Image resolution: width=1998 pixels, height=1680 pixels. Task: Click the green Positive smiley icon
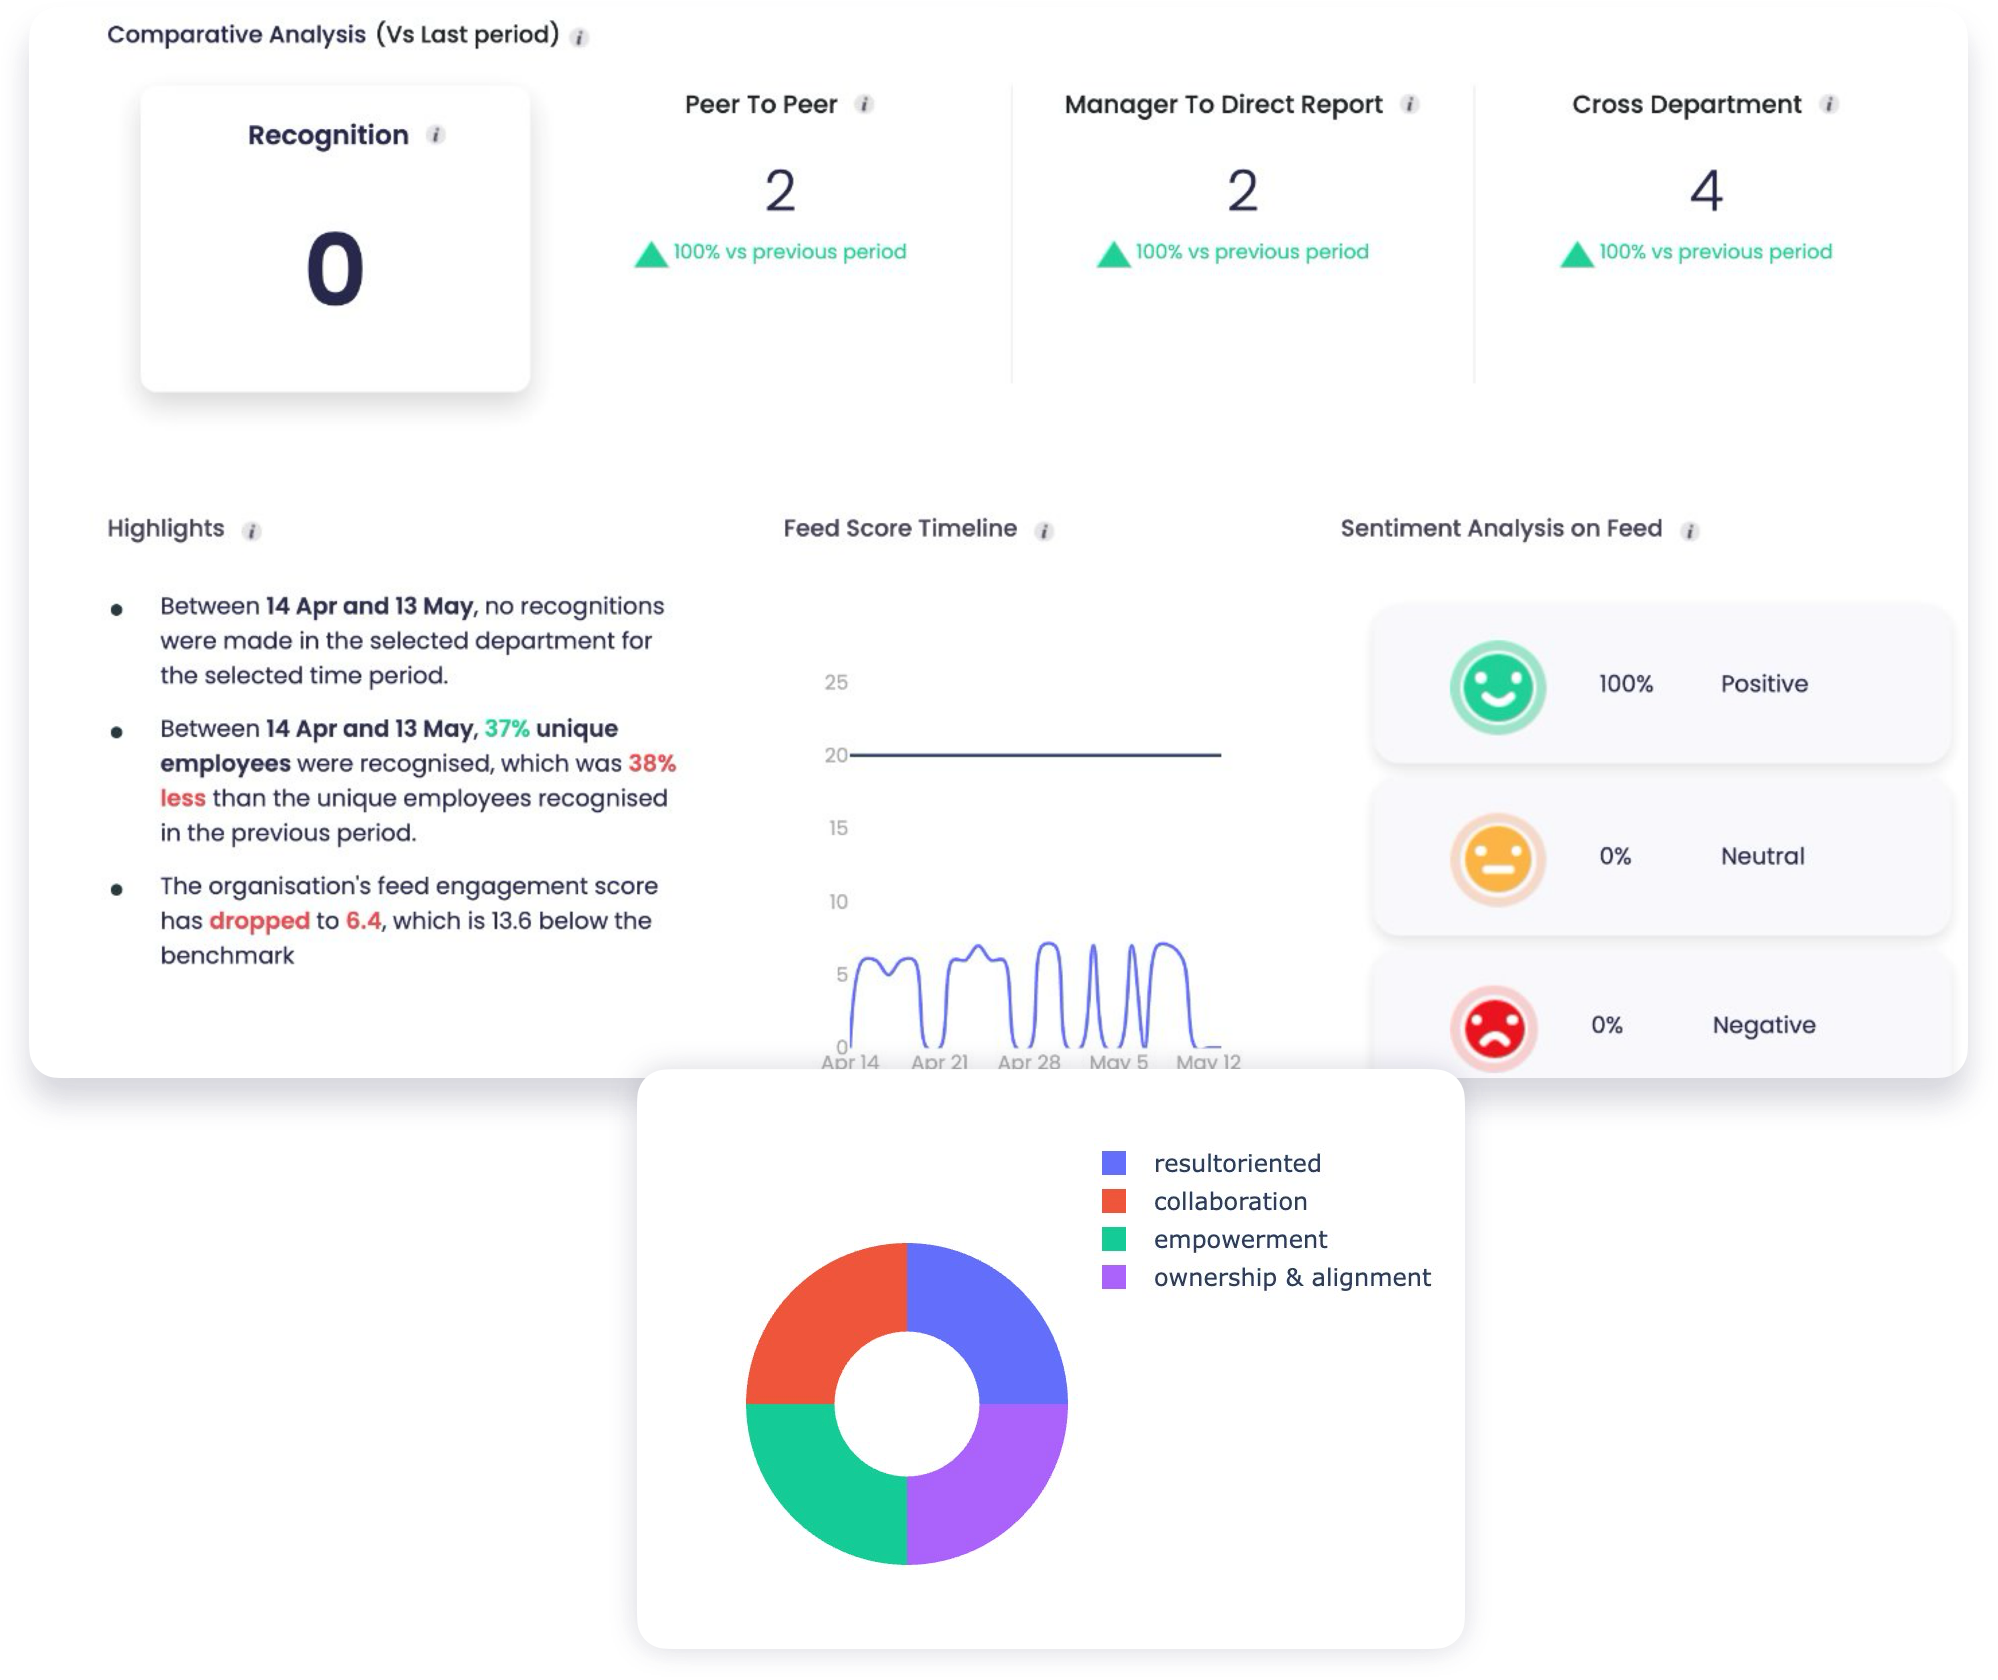click(1497, 687)
